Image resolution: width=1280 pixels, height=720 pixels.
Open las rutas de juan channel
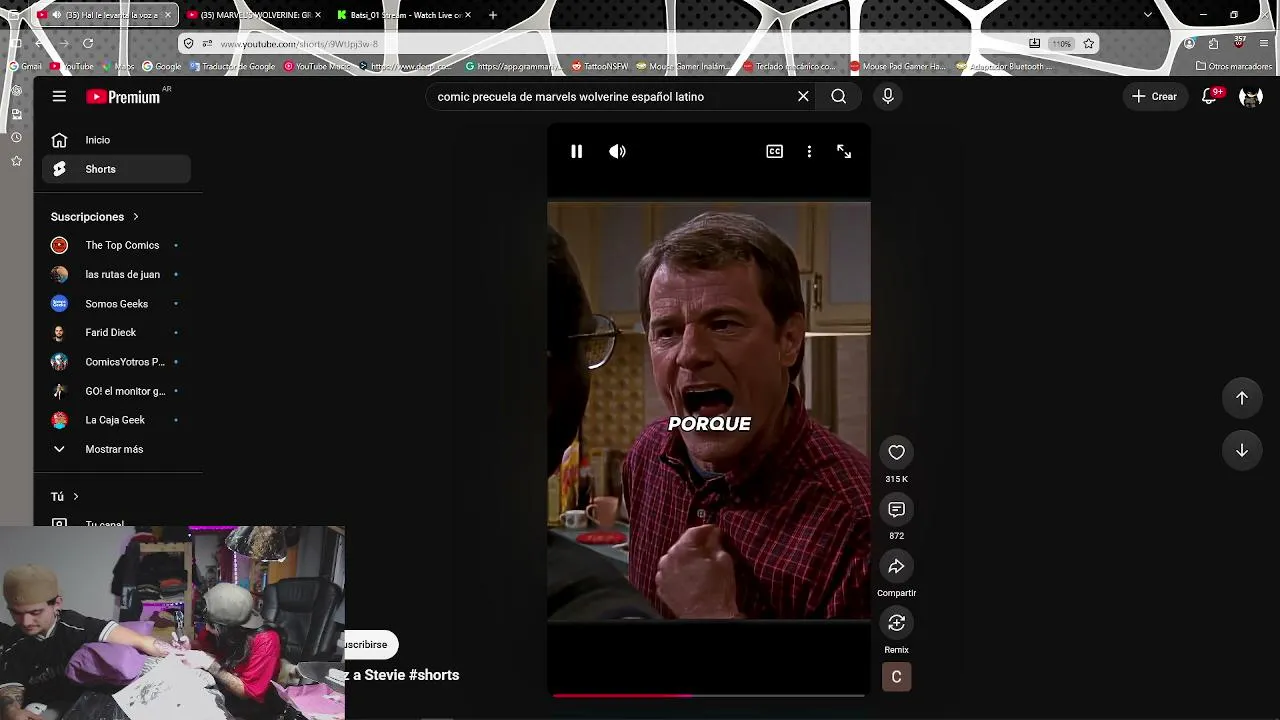click(116, 274)
